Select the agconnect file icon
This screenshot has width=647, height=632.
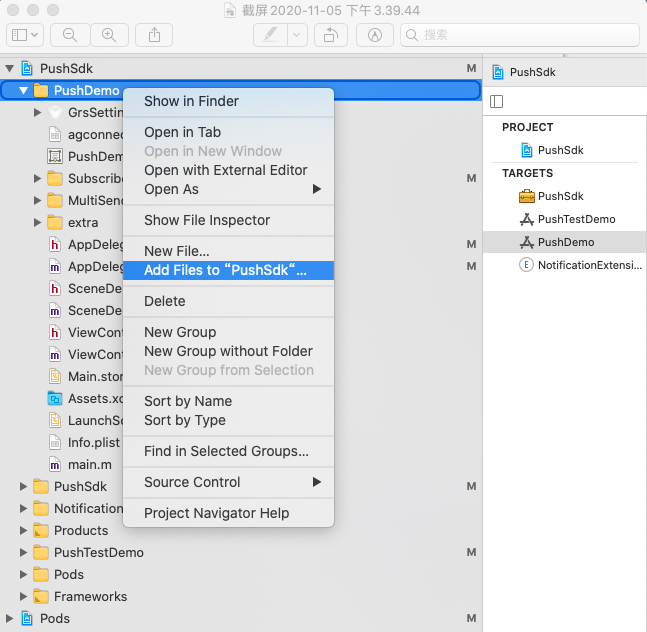point(55,134)
